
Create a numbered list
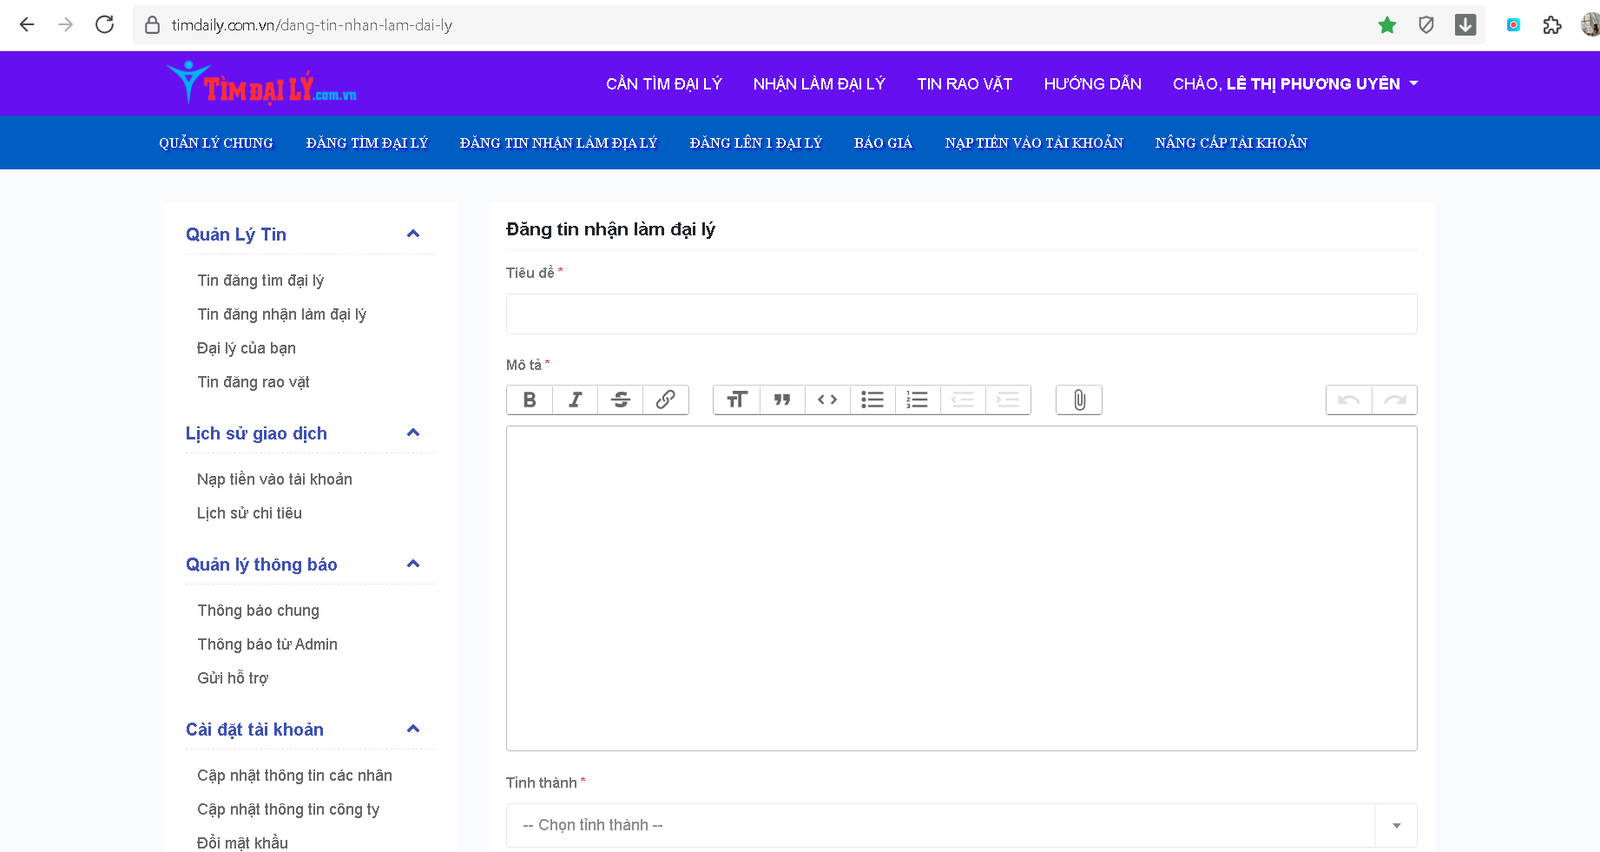[917, 400]
